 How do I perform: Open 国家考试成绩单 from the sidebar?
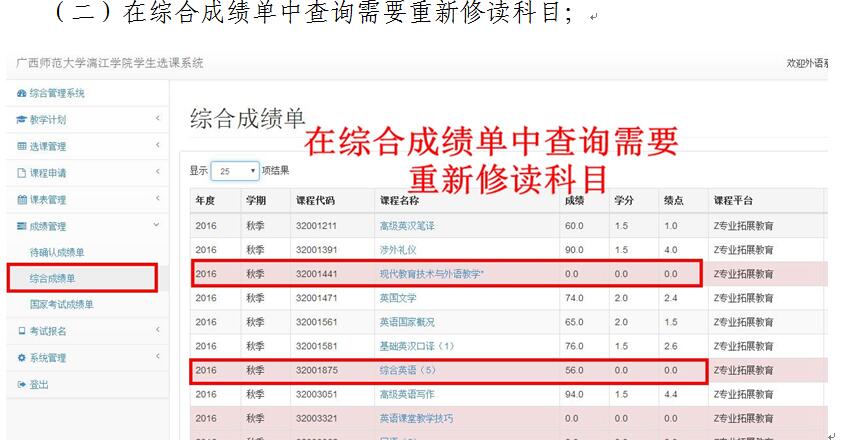pyautogui.click(x=62, y=304)
